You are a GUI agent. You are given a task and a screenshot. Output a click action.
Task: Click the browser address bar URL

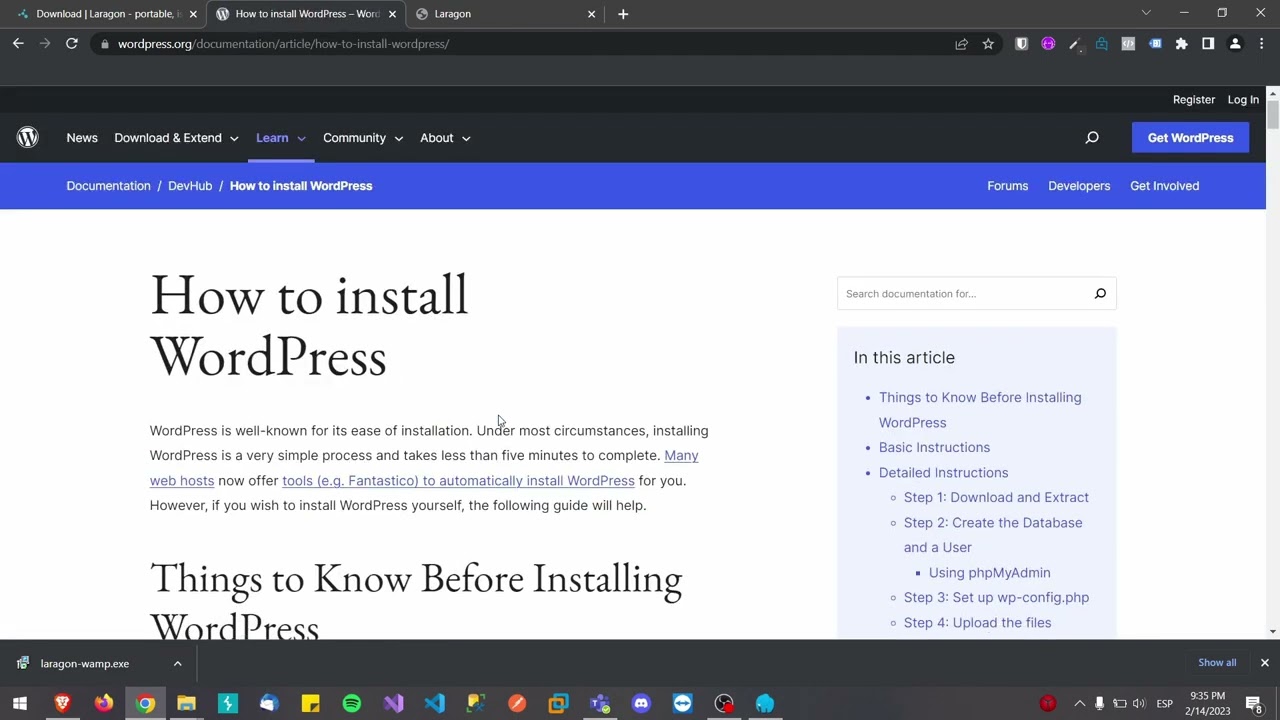click(x=283, y=44)
